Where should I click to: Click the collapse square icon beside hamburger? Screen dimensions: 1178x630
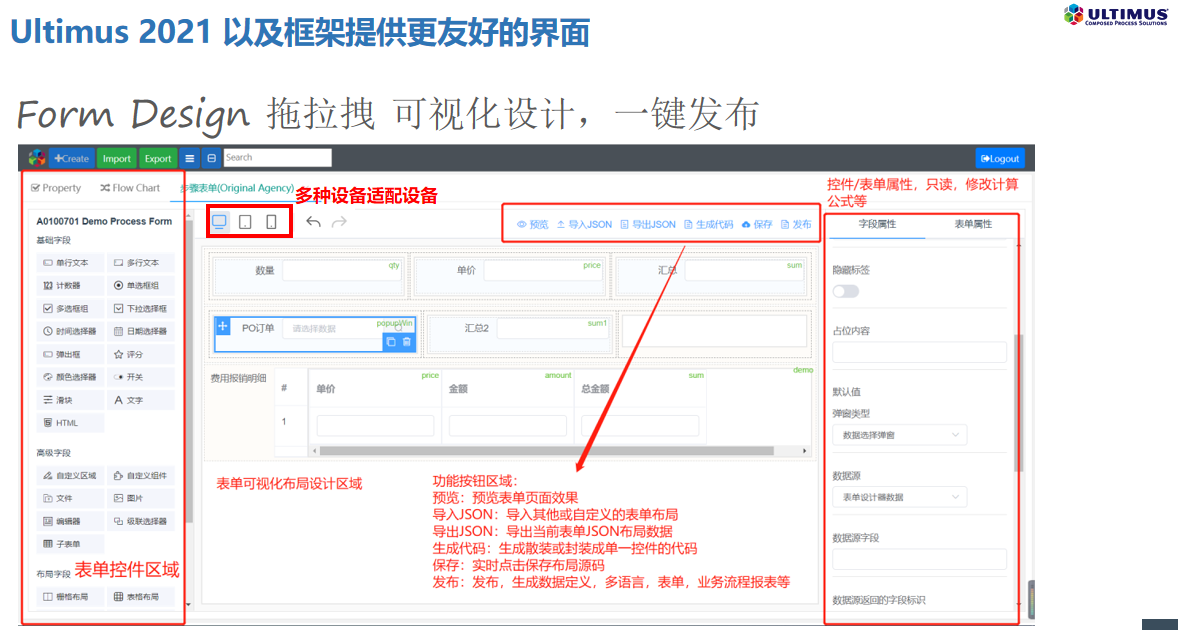[211, 158]
